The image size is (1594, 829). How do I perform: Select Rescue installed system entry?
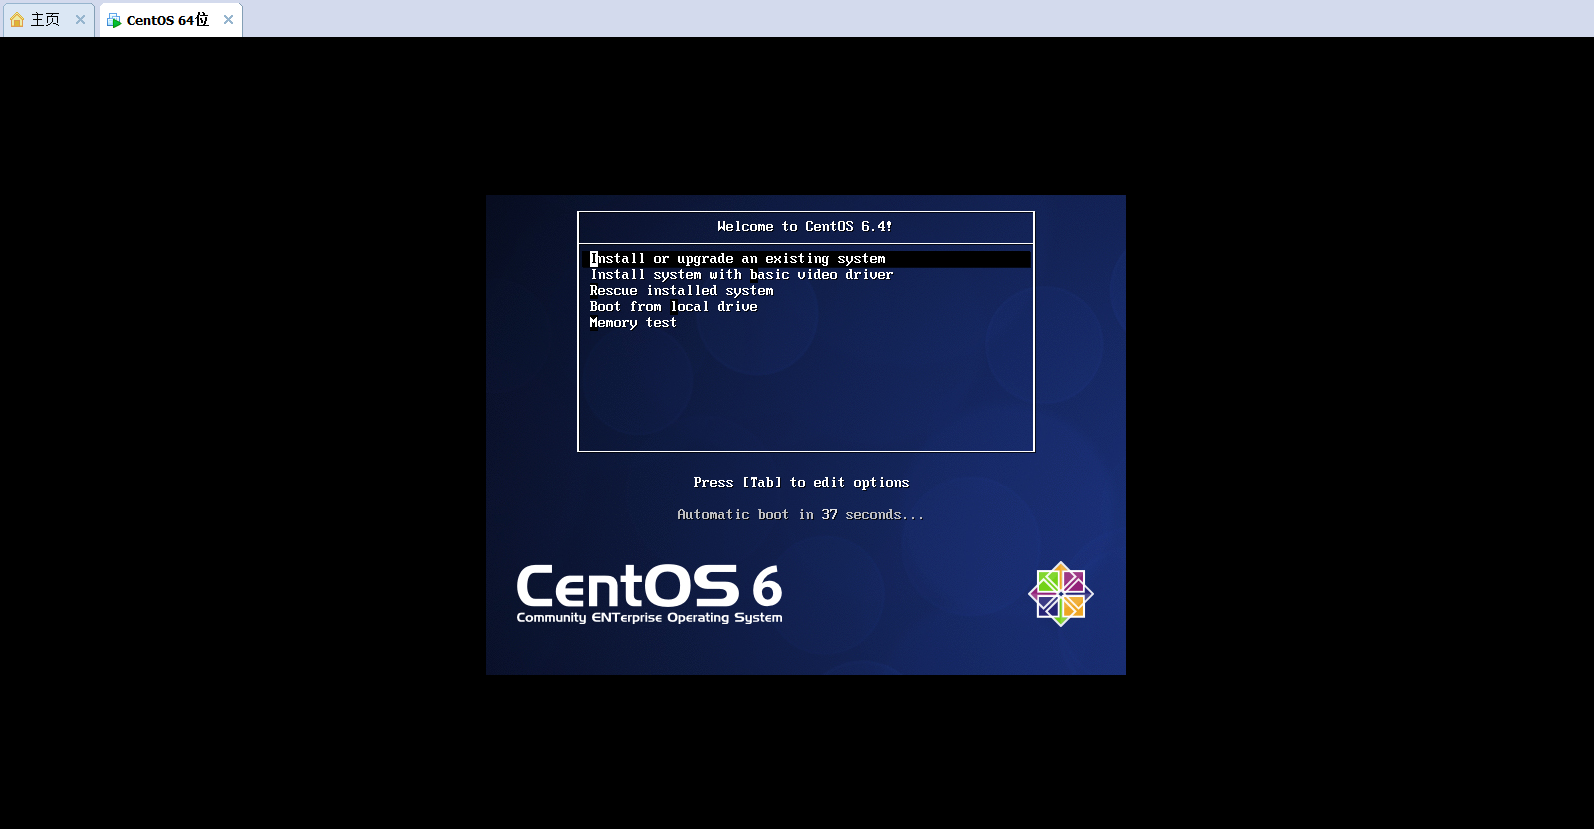681,291
